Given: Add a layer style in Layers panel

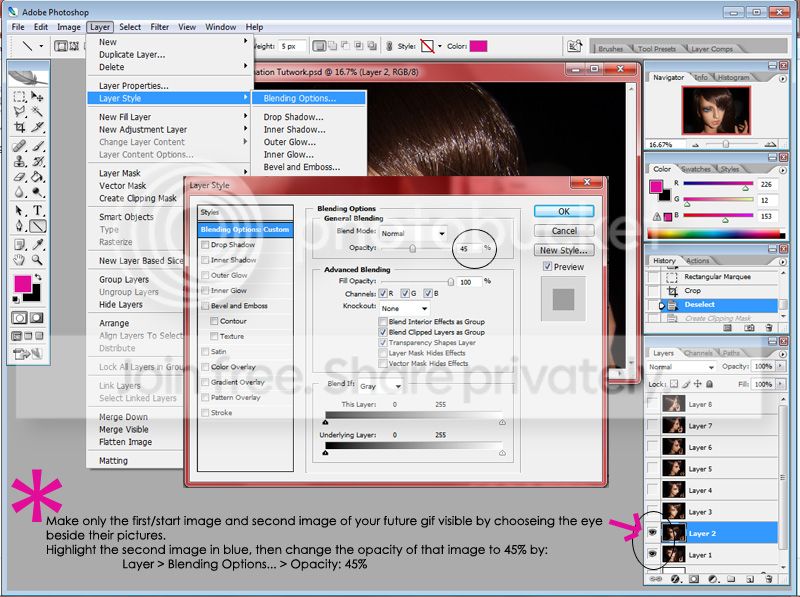Looking at the screenshot, I should click(x=675, y=579).
